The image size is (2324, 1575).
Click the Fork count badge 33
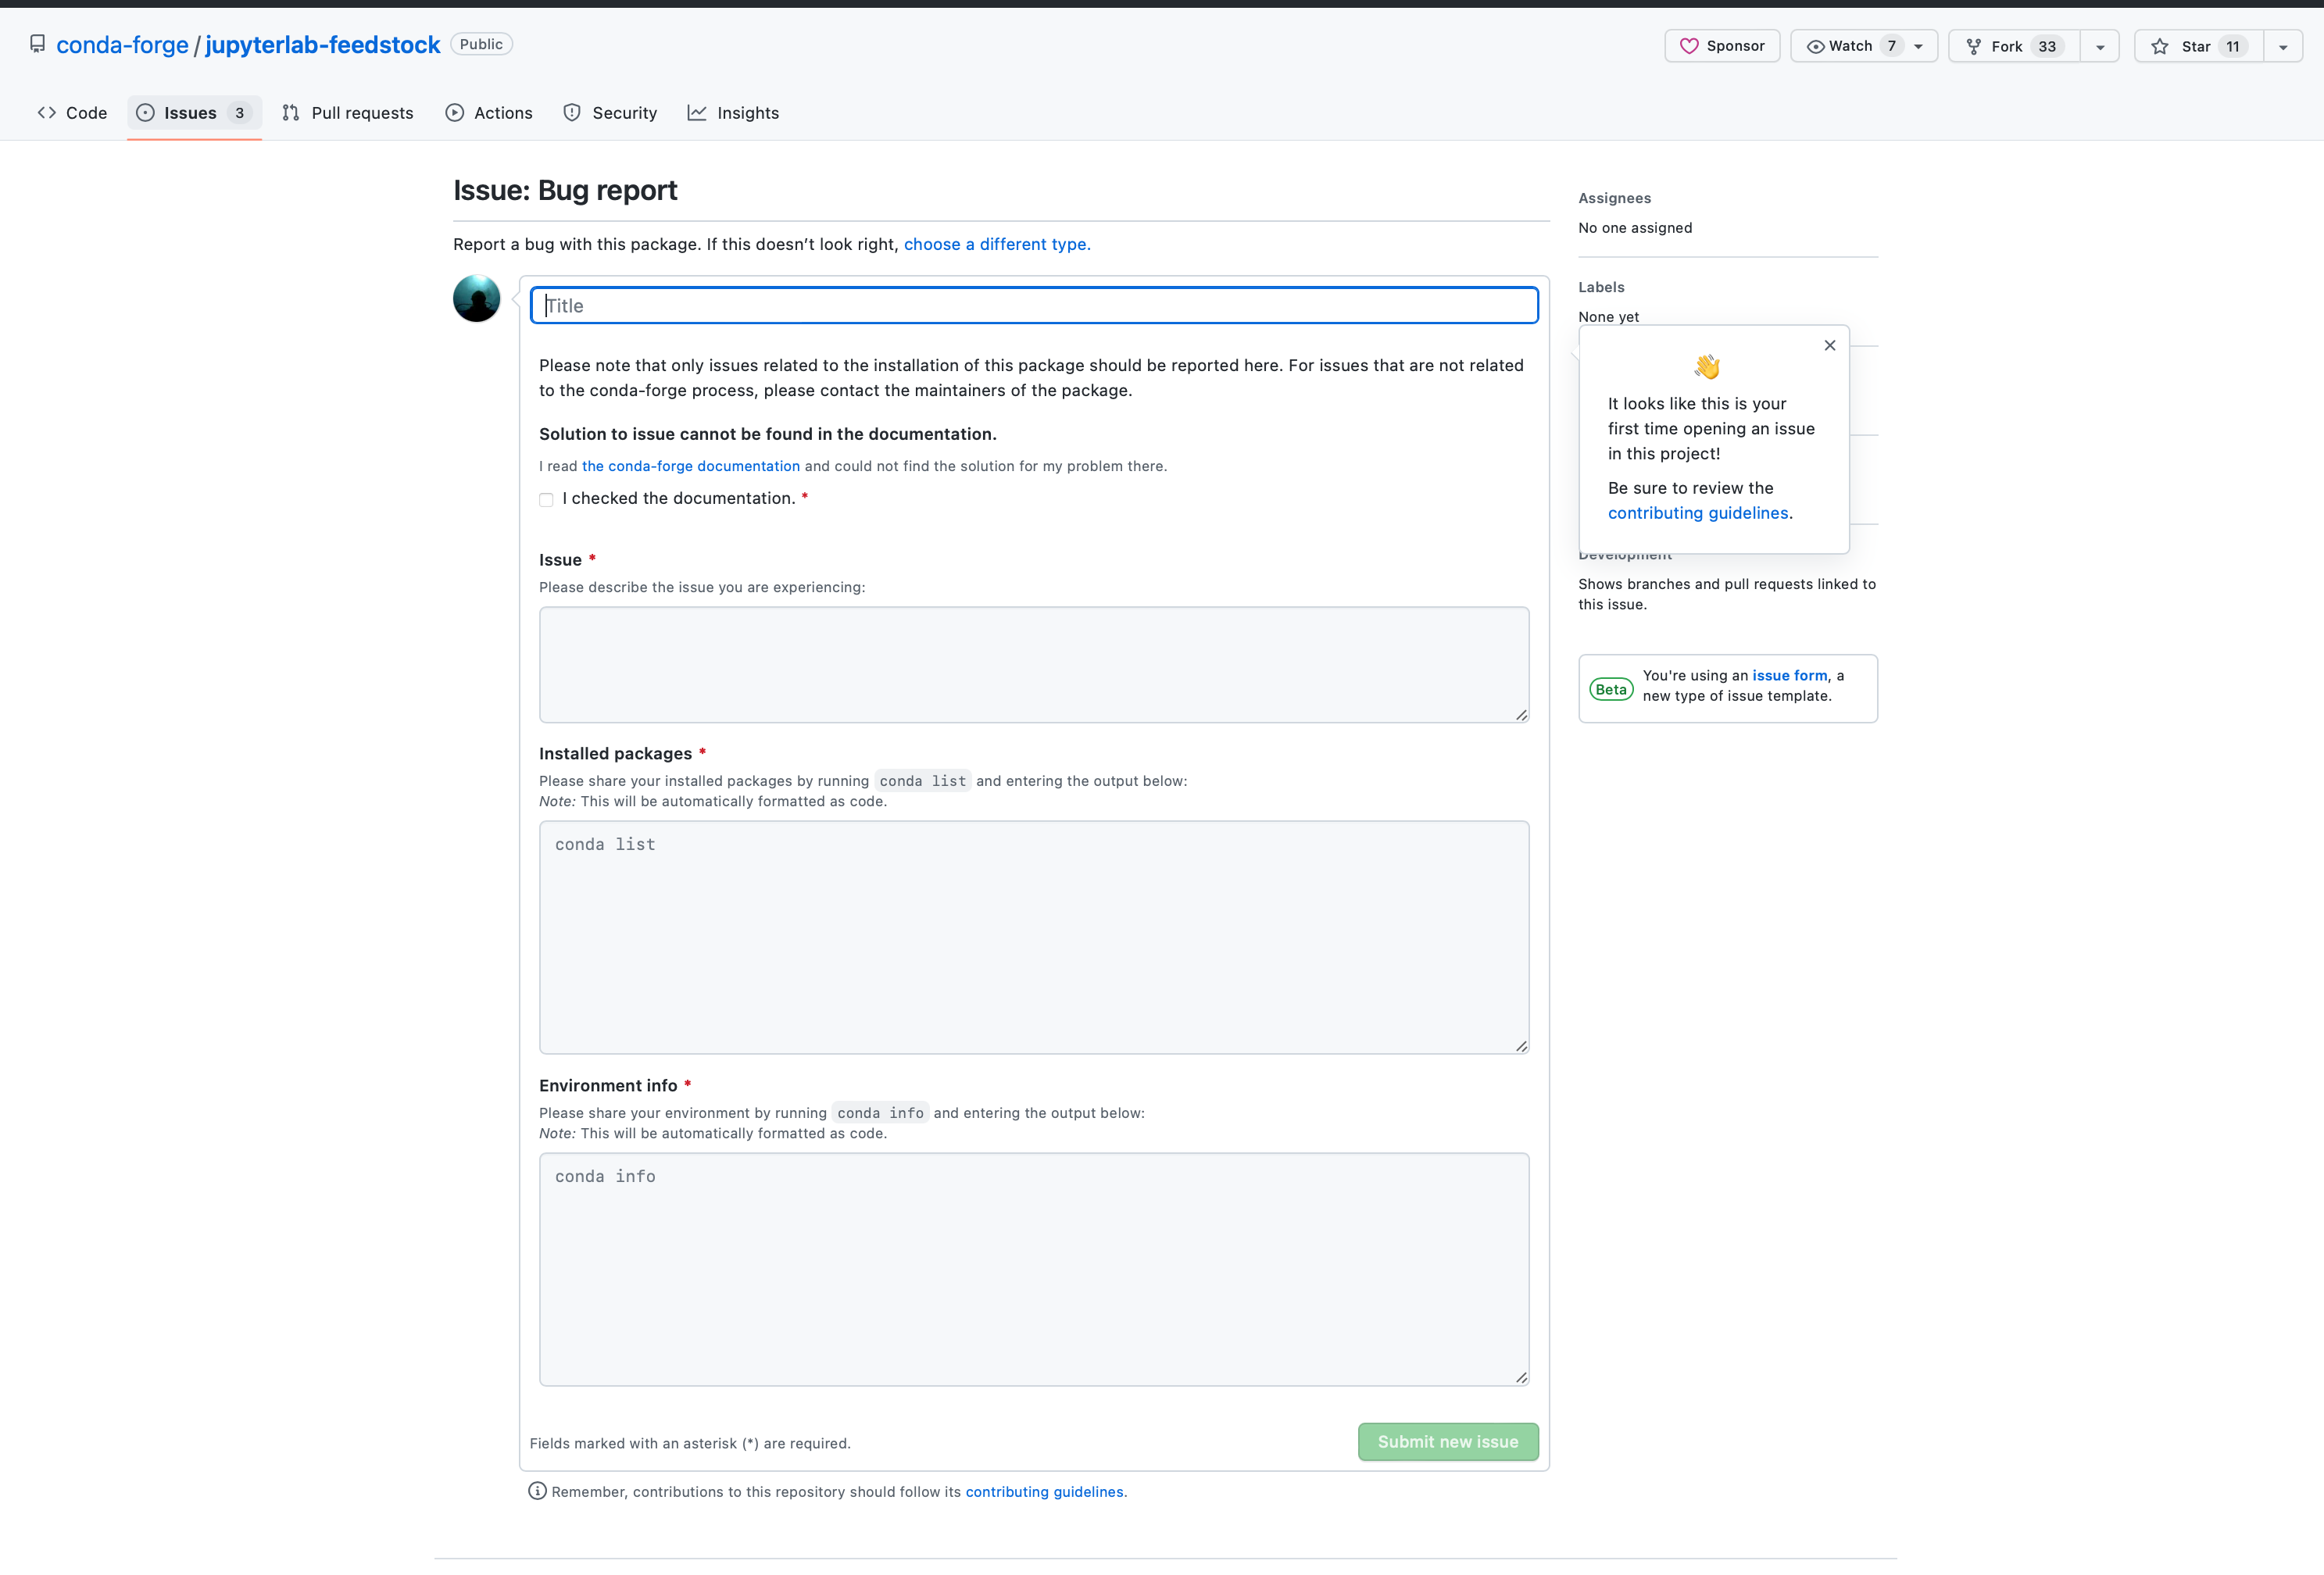(2047, 46)
